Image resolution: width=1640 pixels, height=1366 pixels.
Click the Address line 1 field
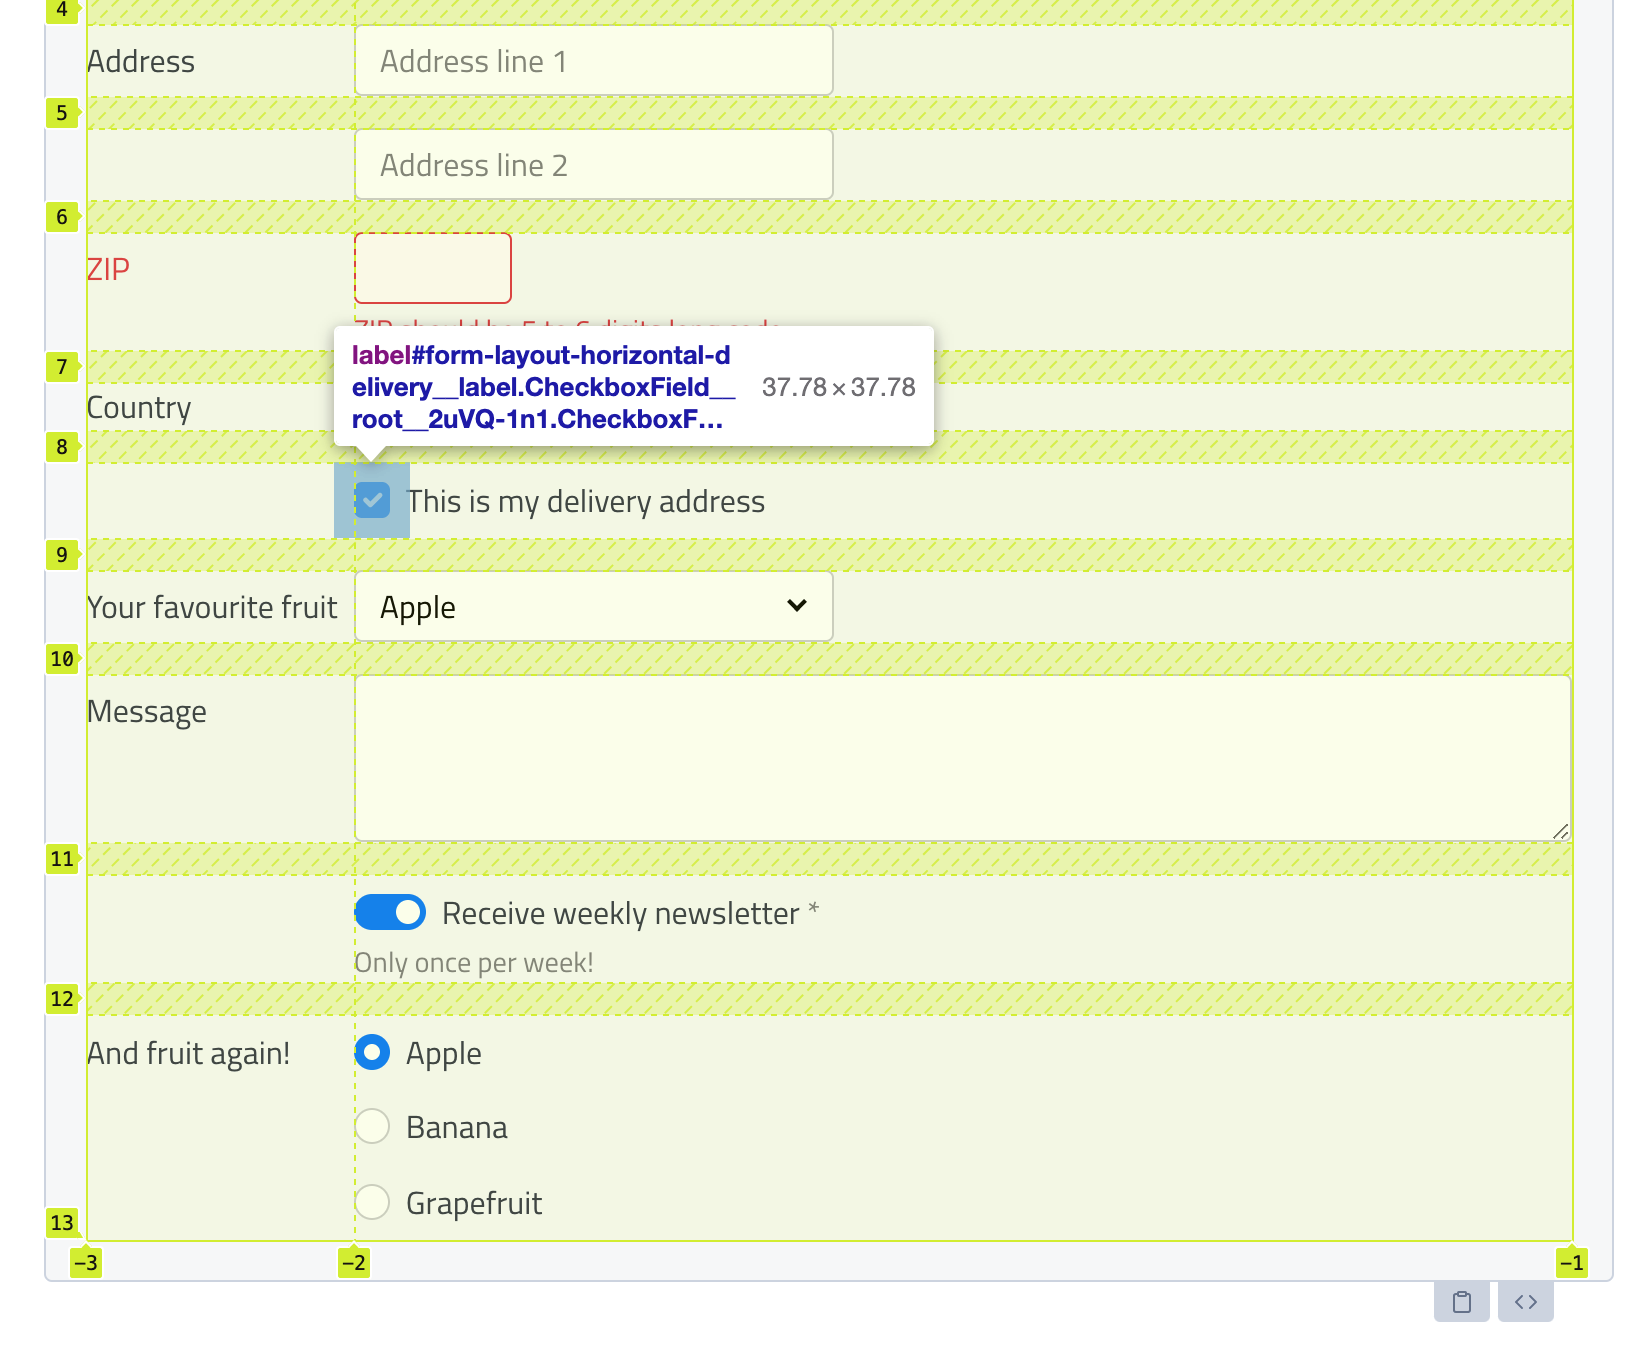pyautogui.click(x=594, y=60)
